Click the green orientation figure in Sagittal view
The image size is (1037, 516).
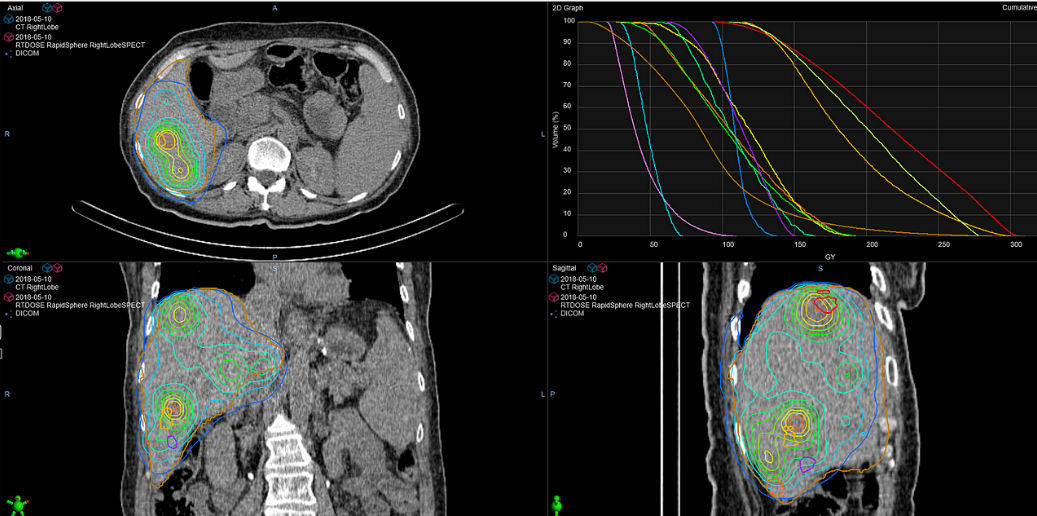click(558, 505)
